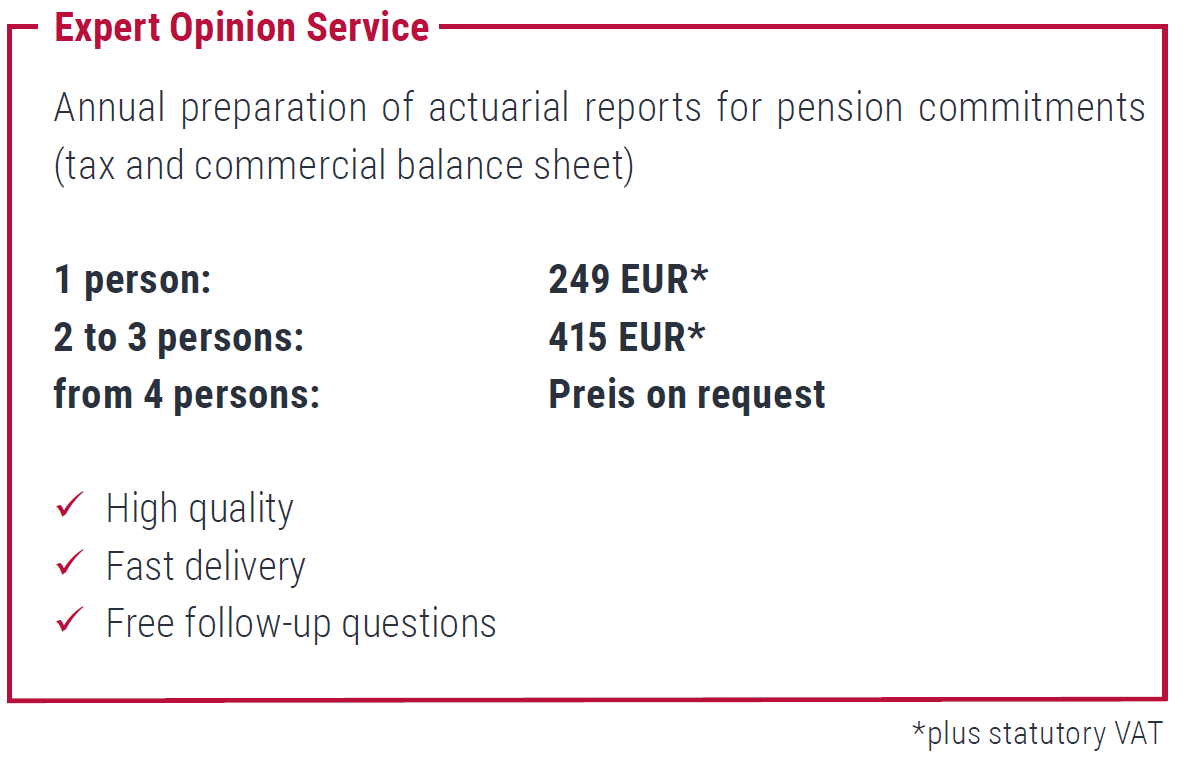
Task: Click the Expert Opinion Service heading
Action: pyautogui.click(x=242, y=27)
